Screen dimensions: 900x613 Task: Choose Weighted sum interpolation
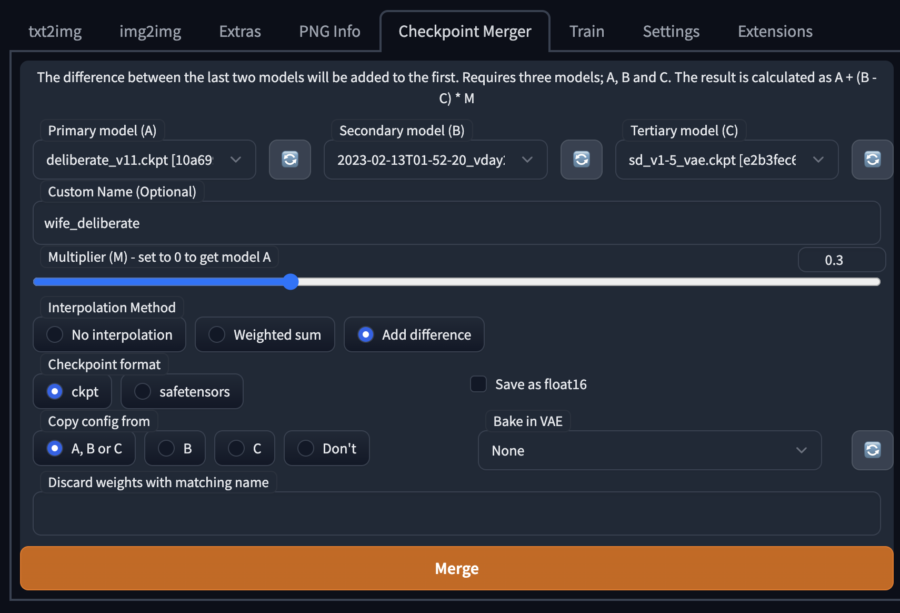click(x=265, y=335)
